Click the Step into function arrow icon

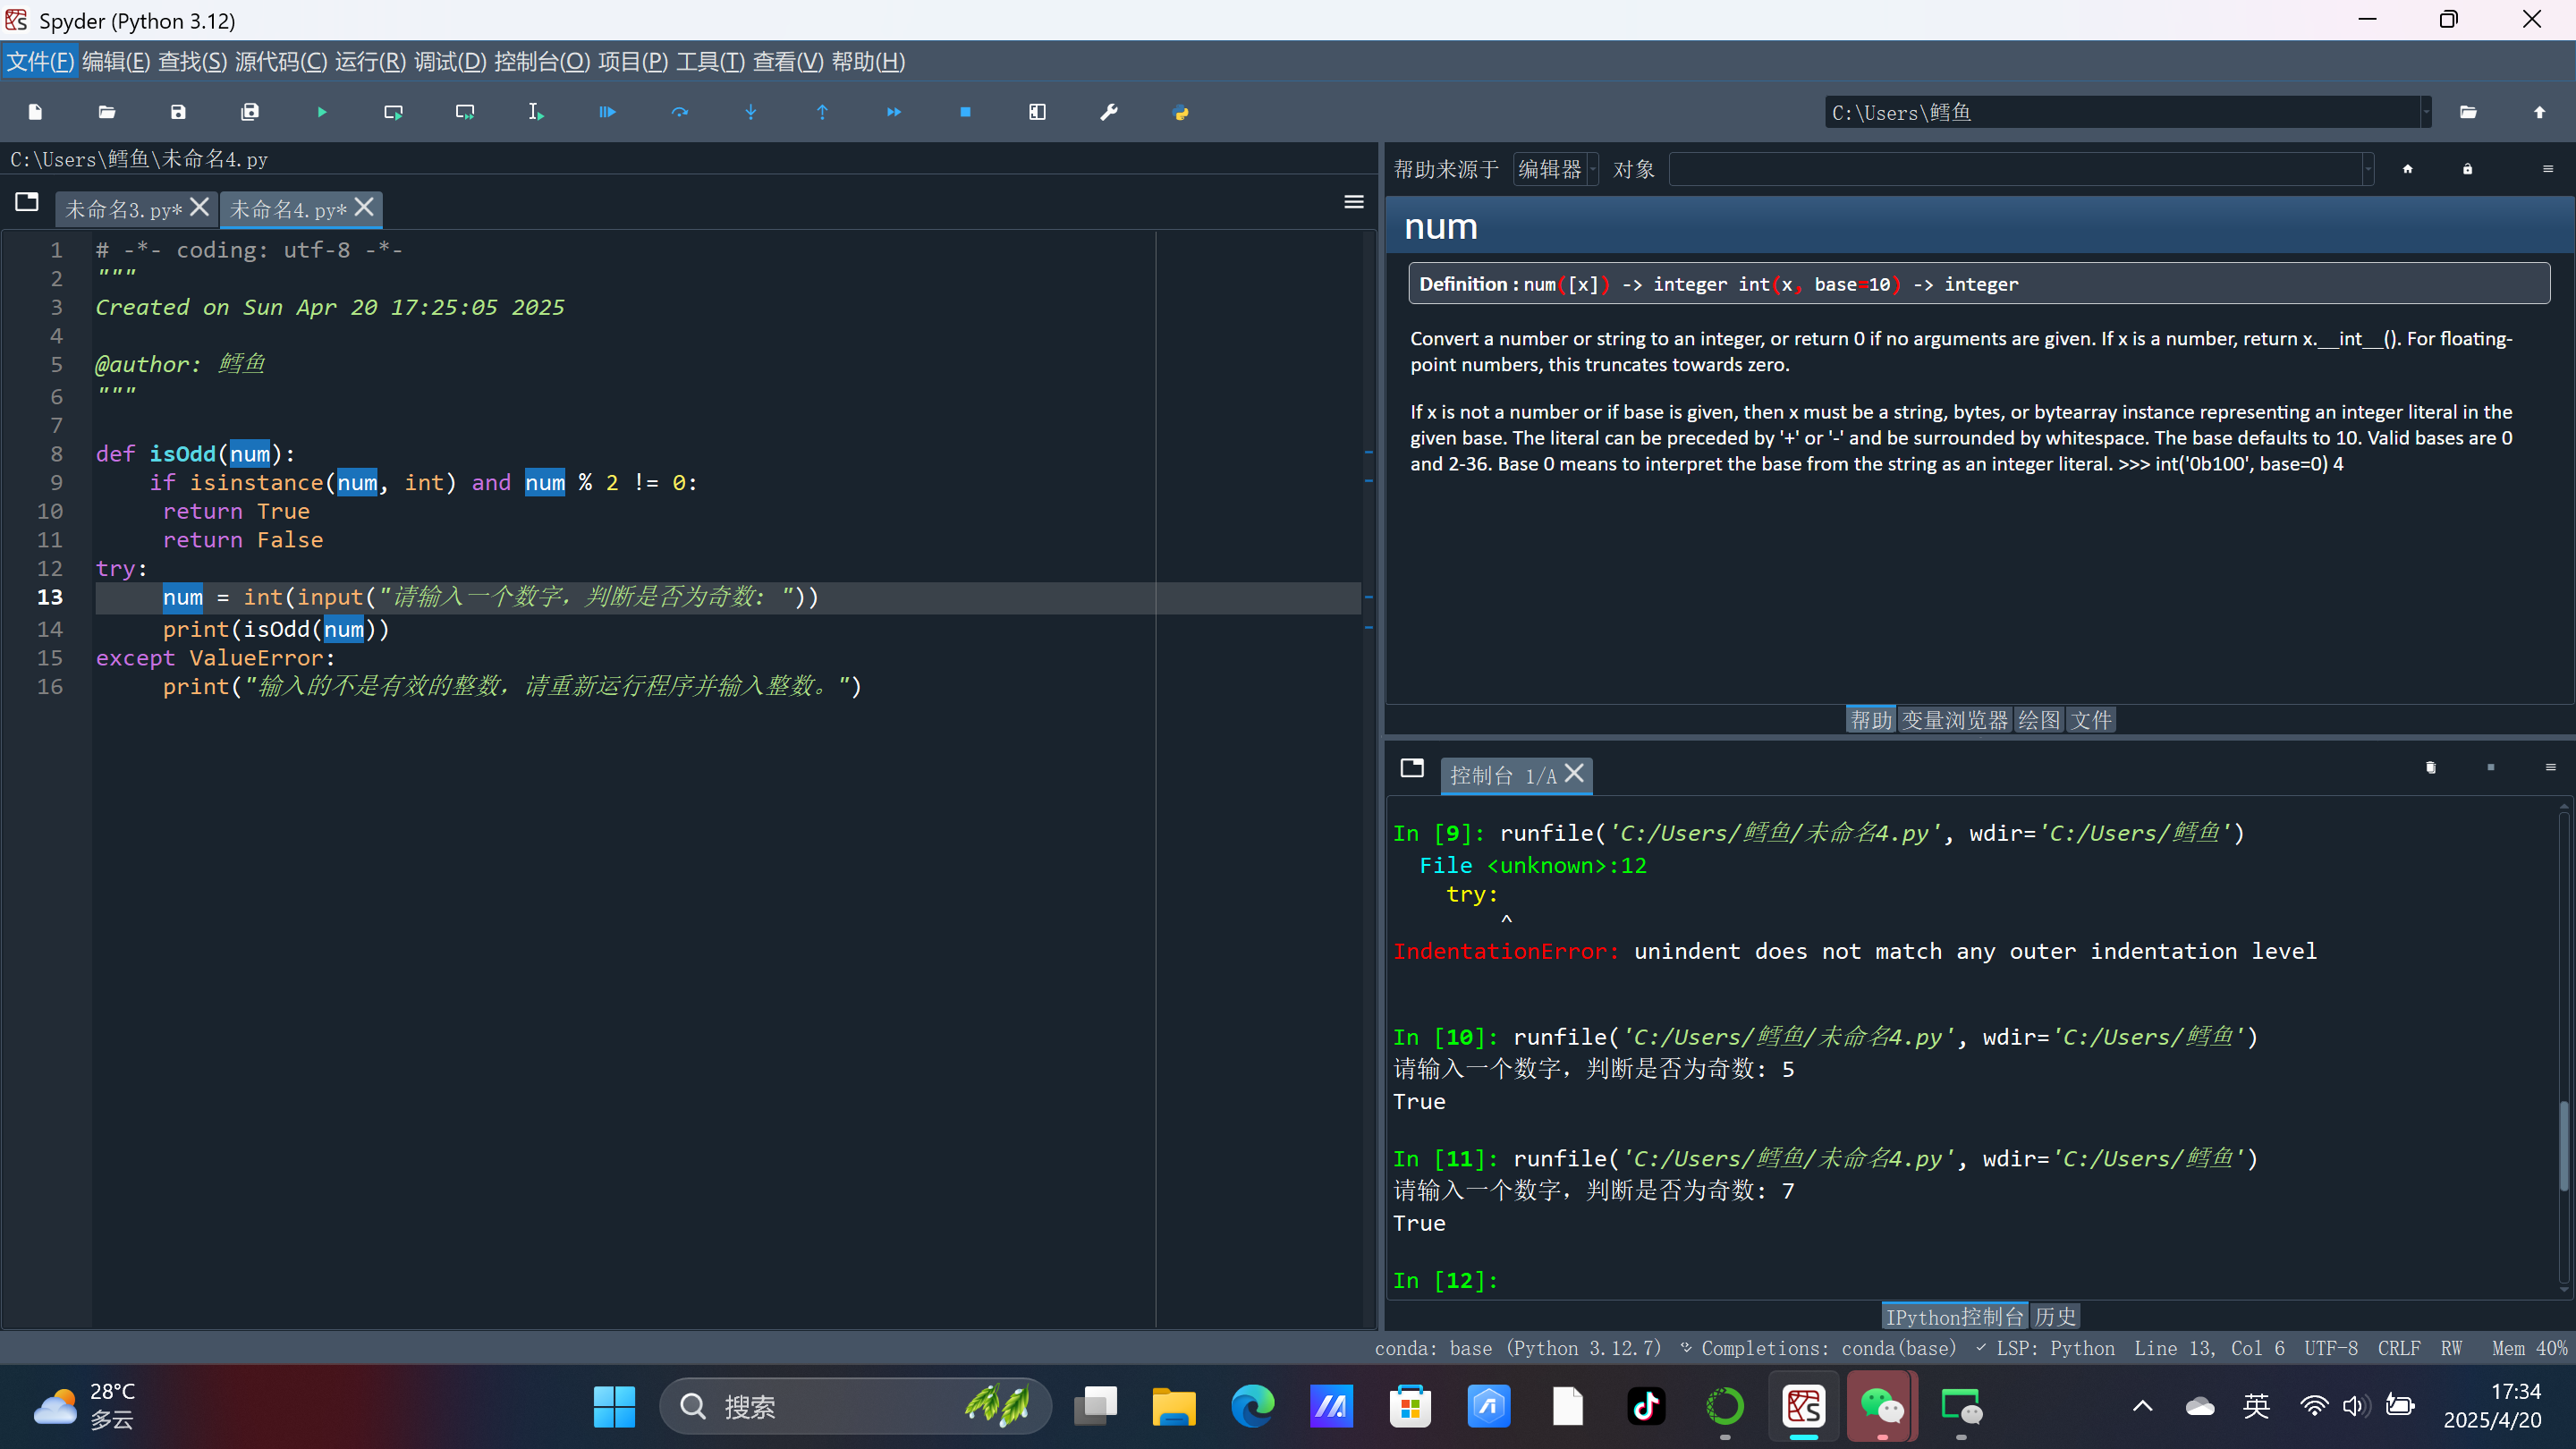(x=751, y=112)
